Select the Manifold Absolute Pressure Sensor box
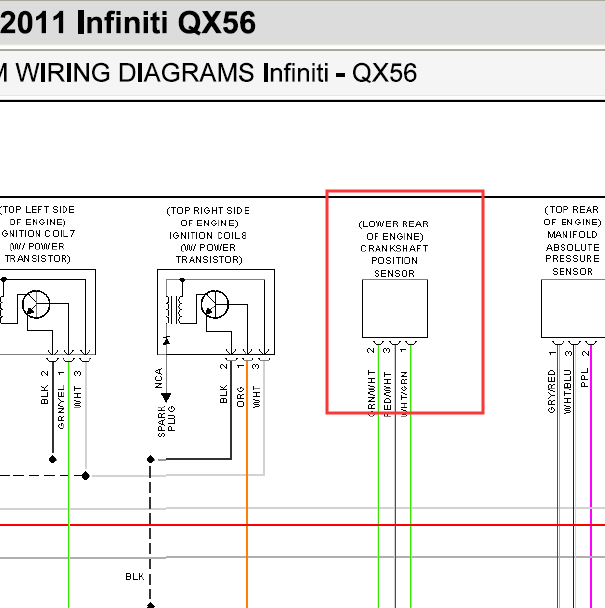 [x=573, y=308]
